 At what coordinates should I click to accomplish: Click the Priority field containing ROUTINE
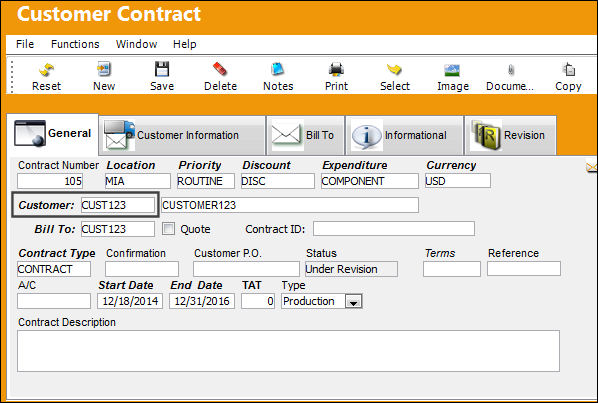[x=206, y=181]
